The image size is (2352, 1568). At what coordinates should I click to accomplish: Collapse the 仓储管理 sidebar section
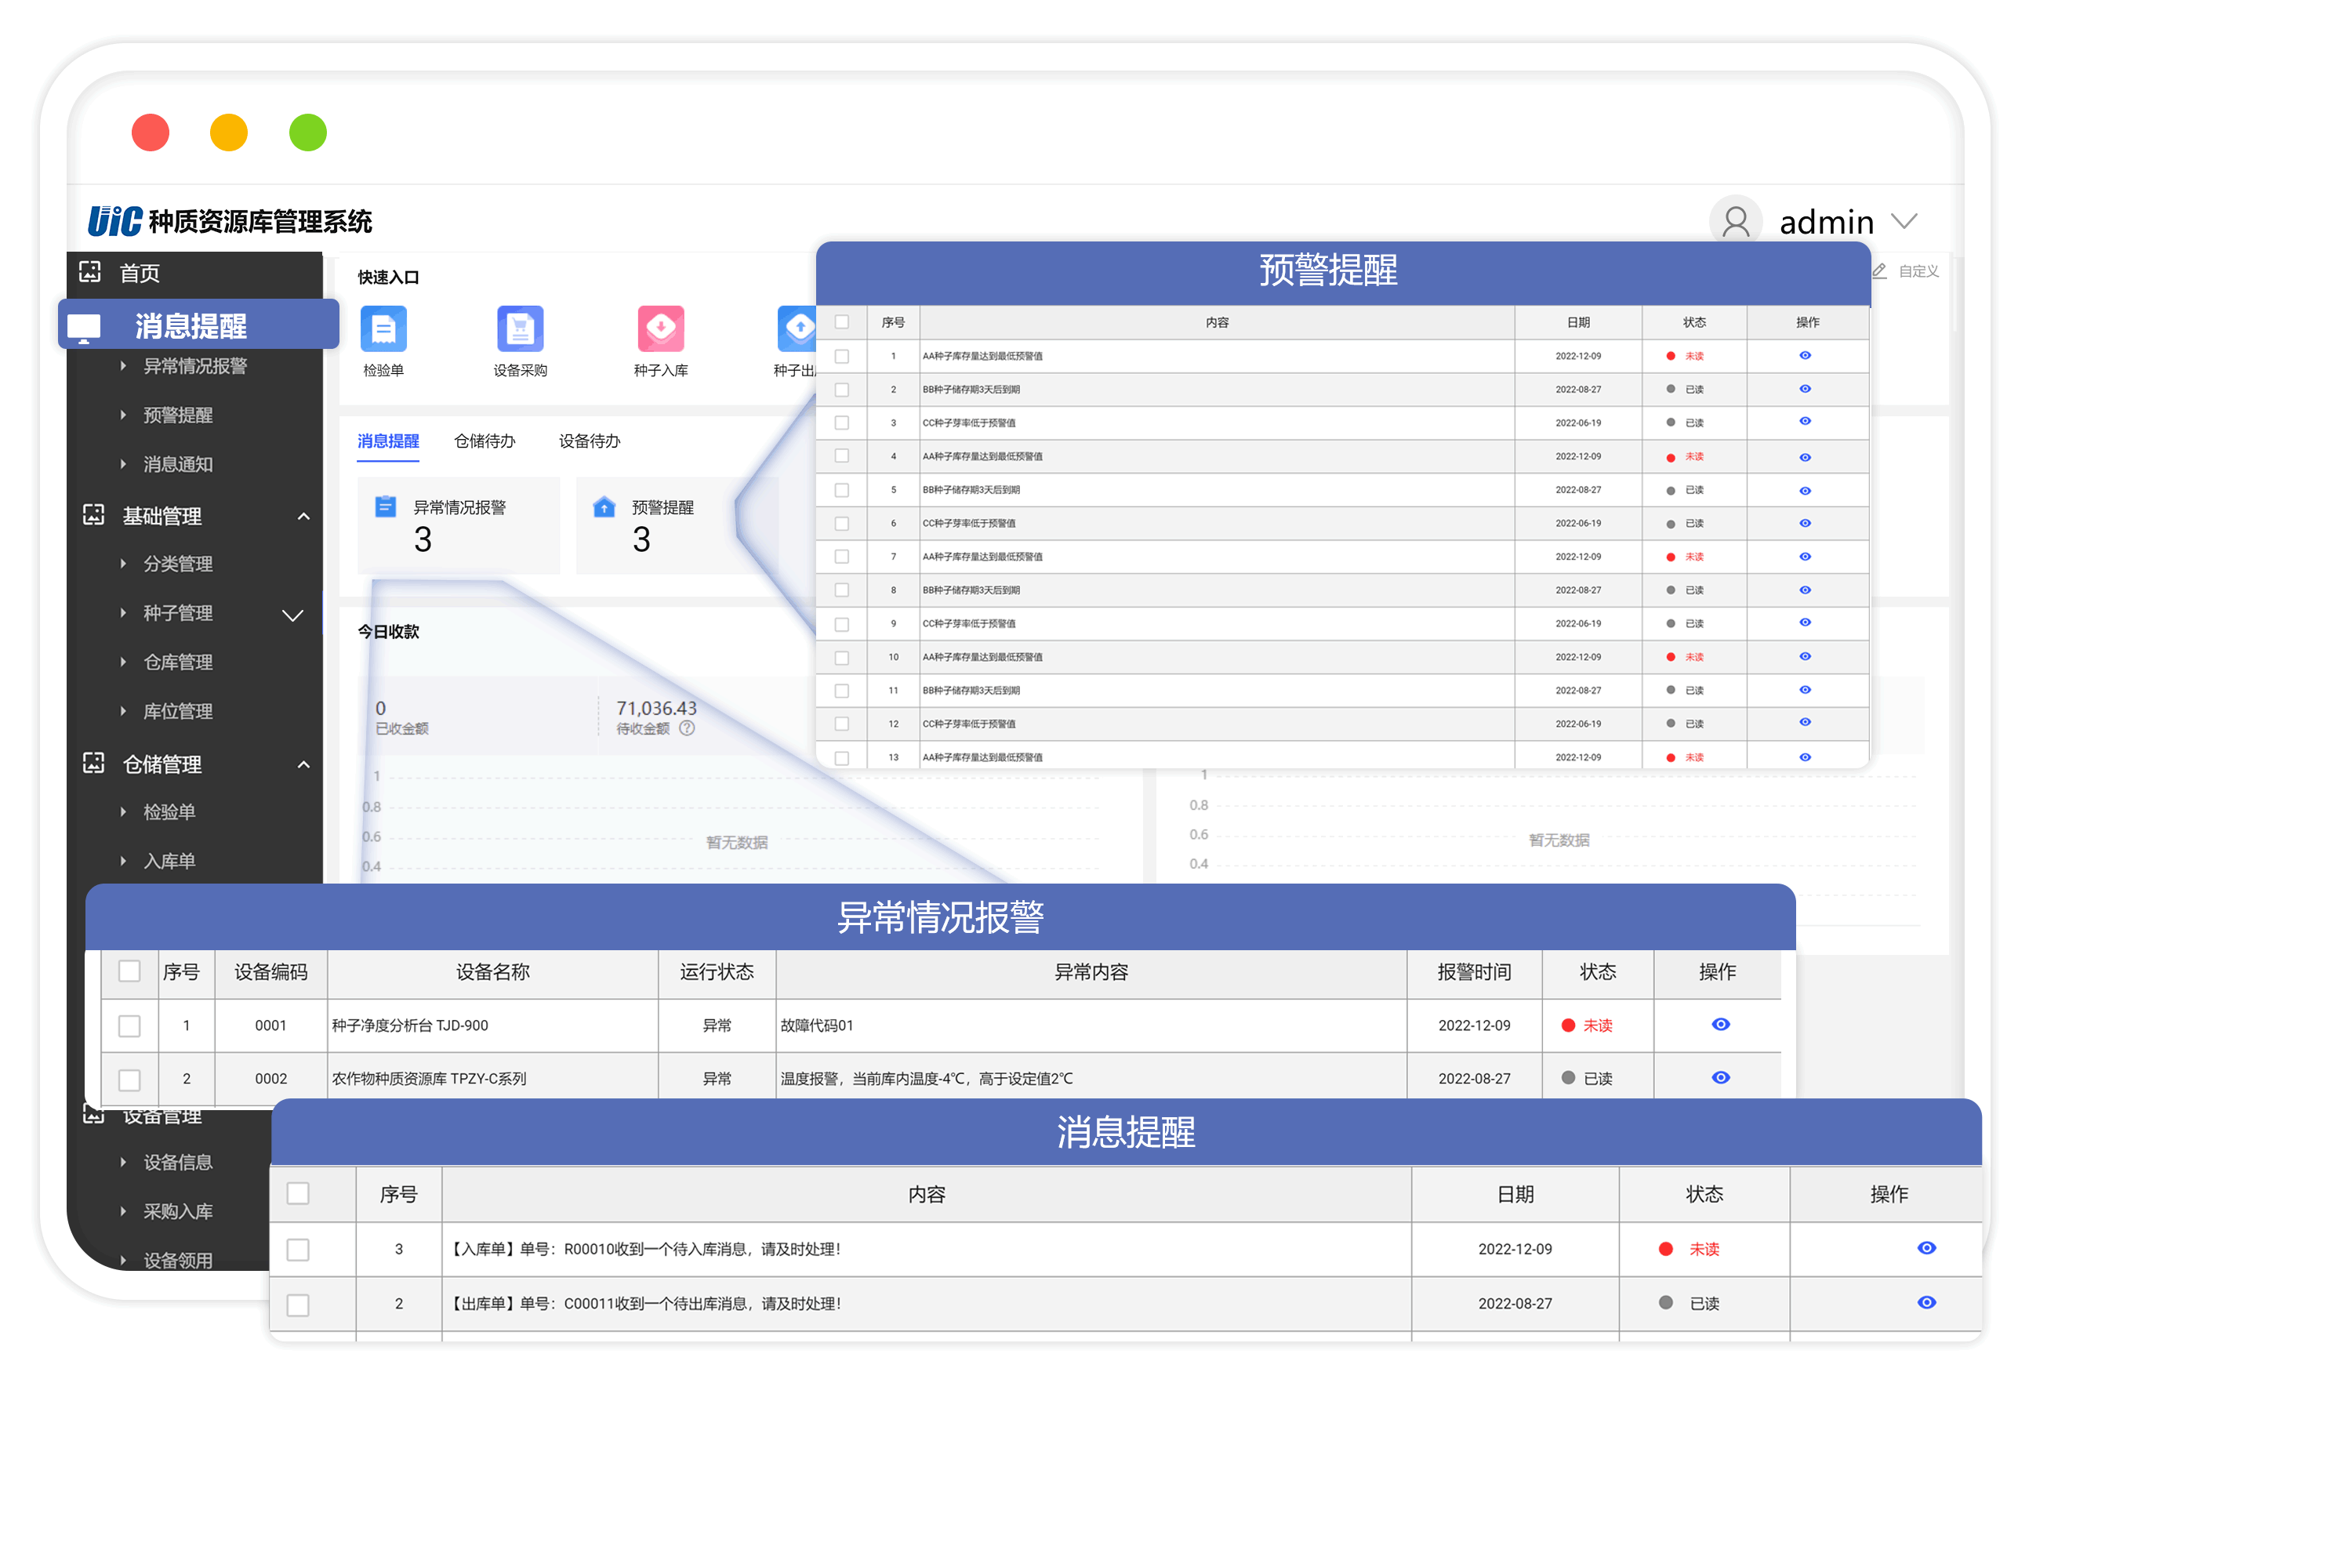pyautogui.click(x=304, y=764)
